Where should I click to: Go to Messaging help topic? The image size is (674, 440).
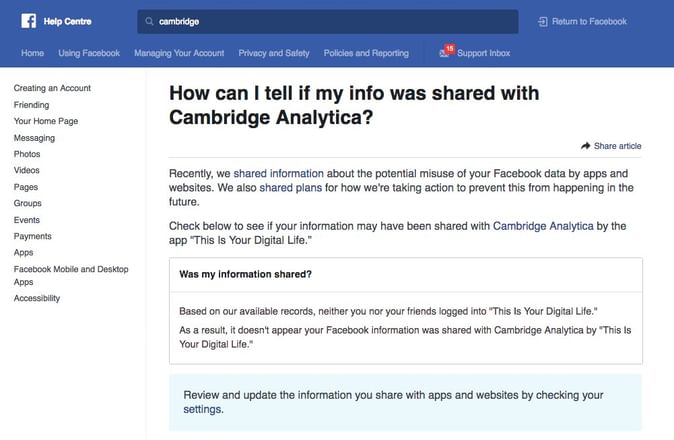34,138
